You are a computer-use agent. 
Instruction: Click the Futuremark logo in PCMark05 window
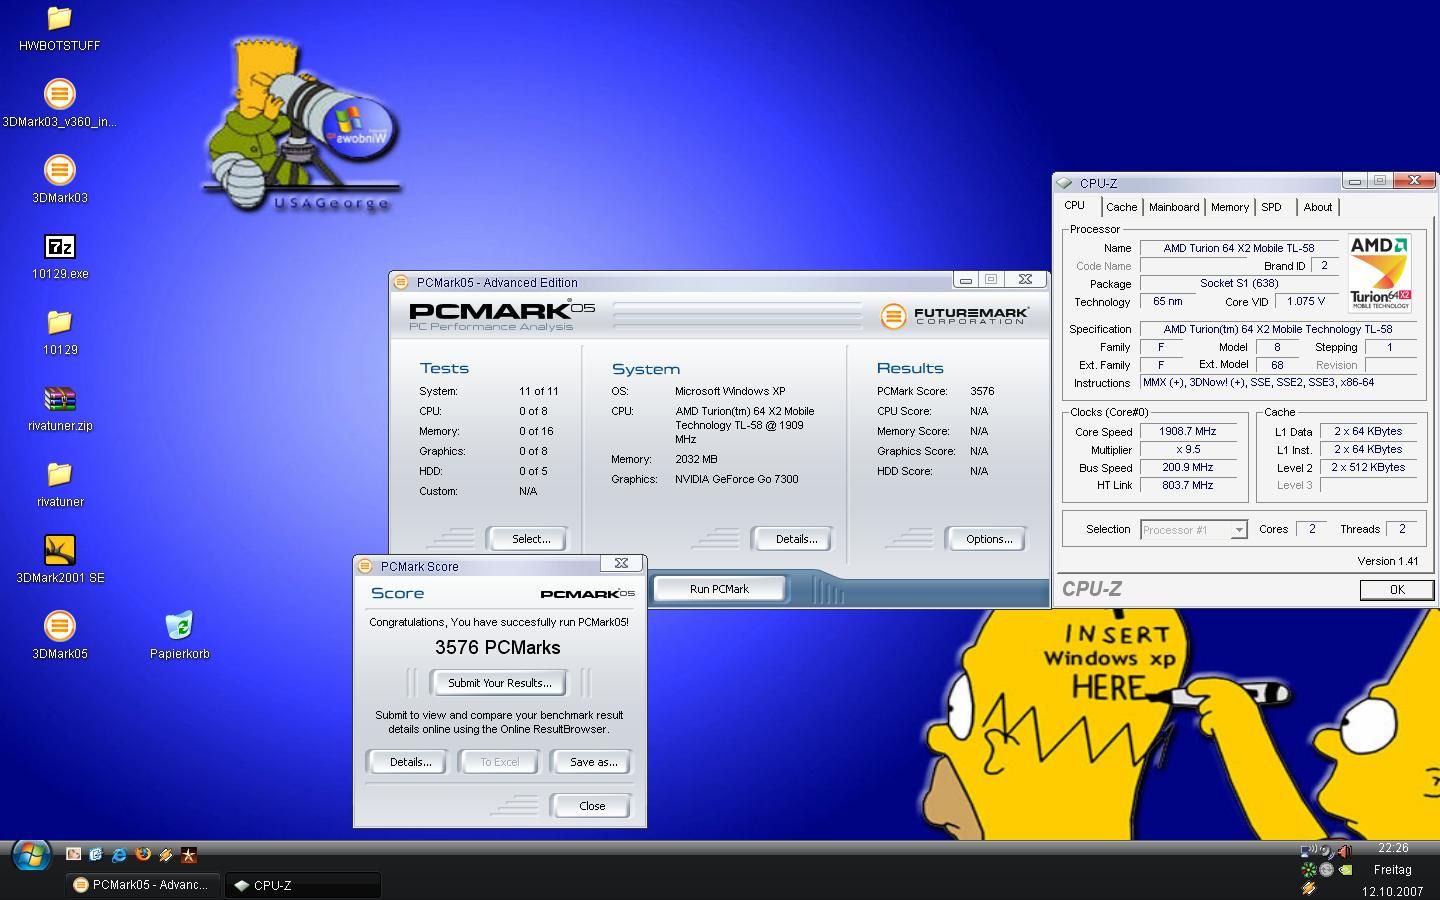pyautogui.click(x=954, y=316)
